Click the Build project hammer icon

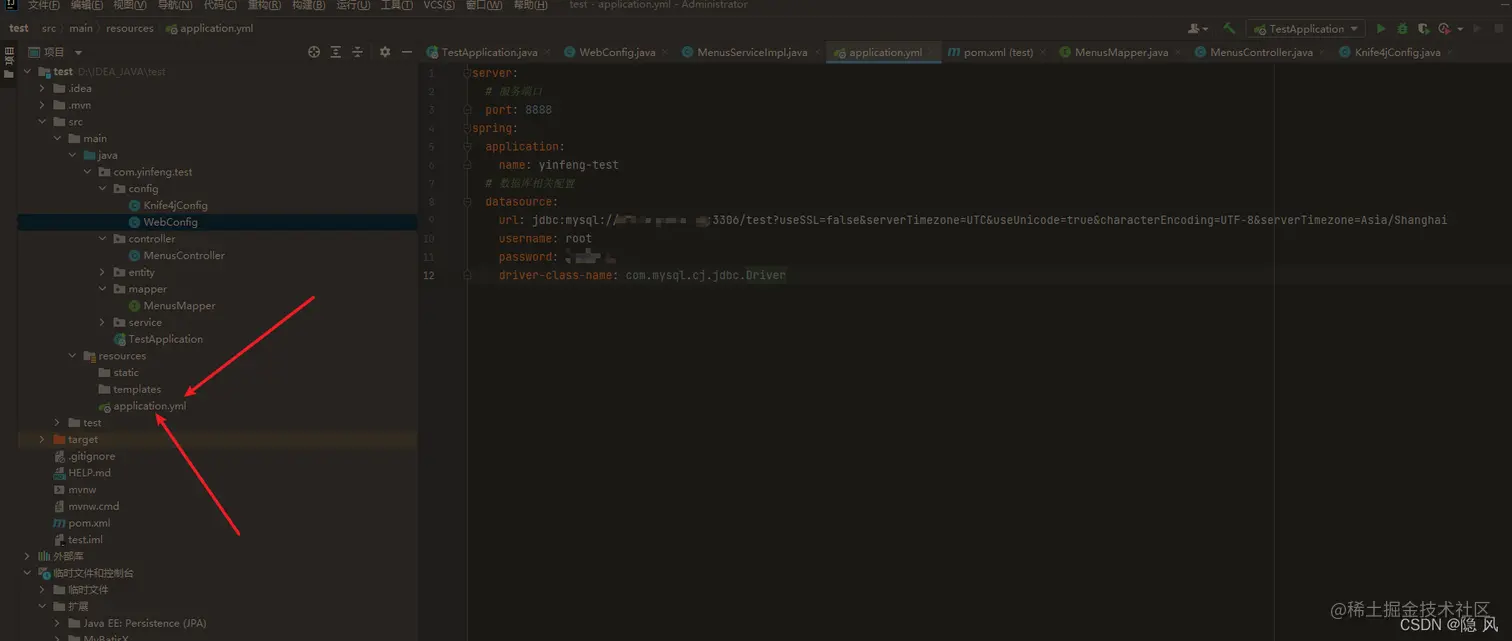pos(1230,29)
